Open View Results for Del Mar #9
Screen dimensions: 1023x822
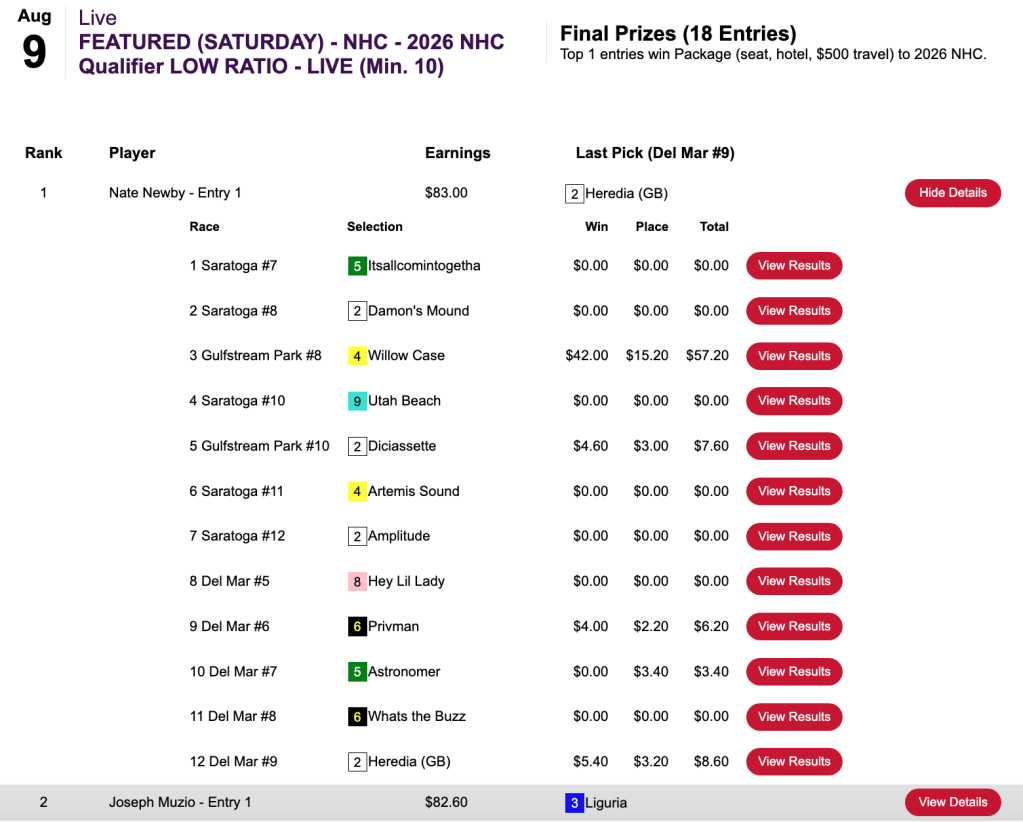(794, 761)
